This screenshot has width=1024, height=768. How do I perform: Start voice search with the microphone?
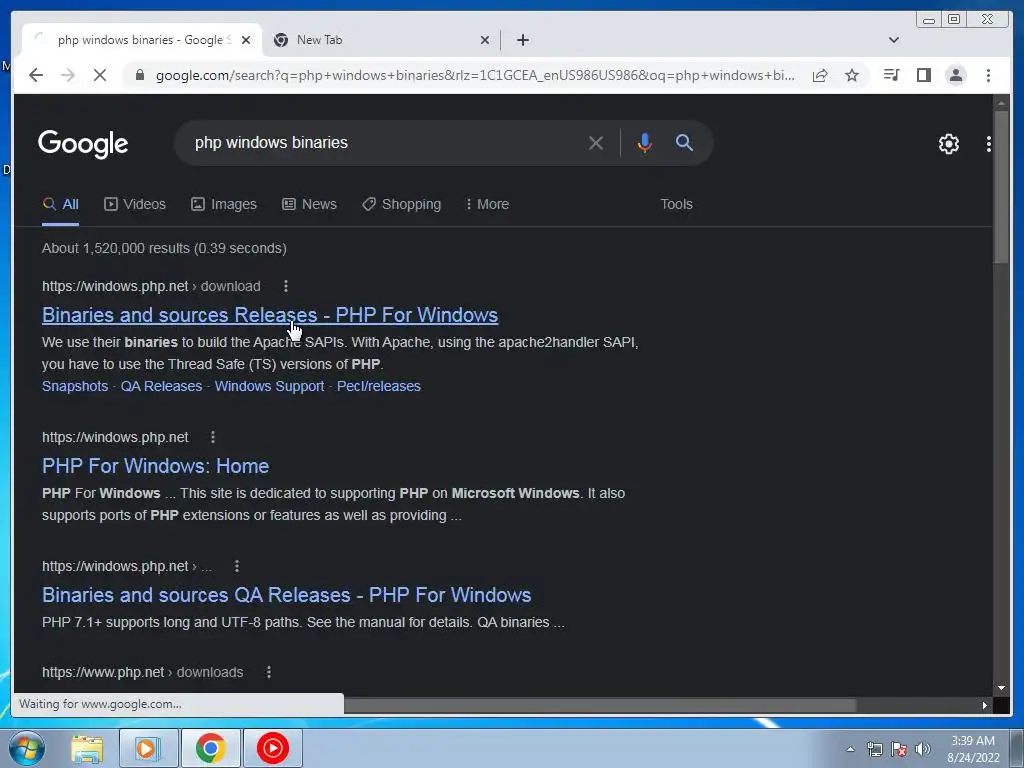pos(645,143)
